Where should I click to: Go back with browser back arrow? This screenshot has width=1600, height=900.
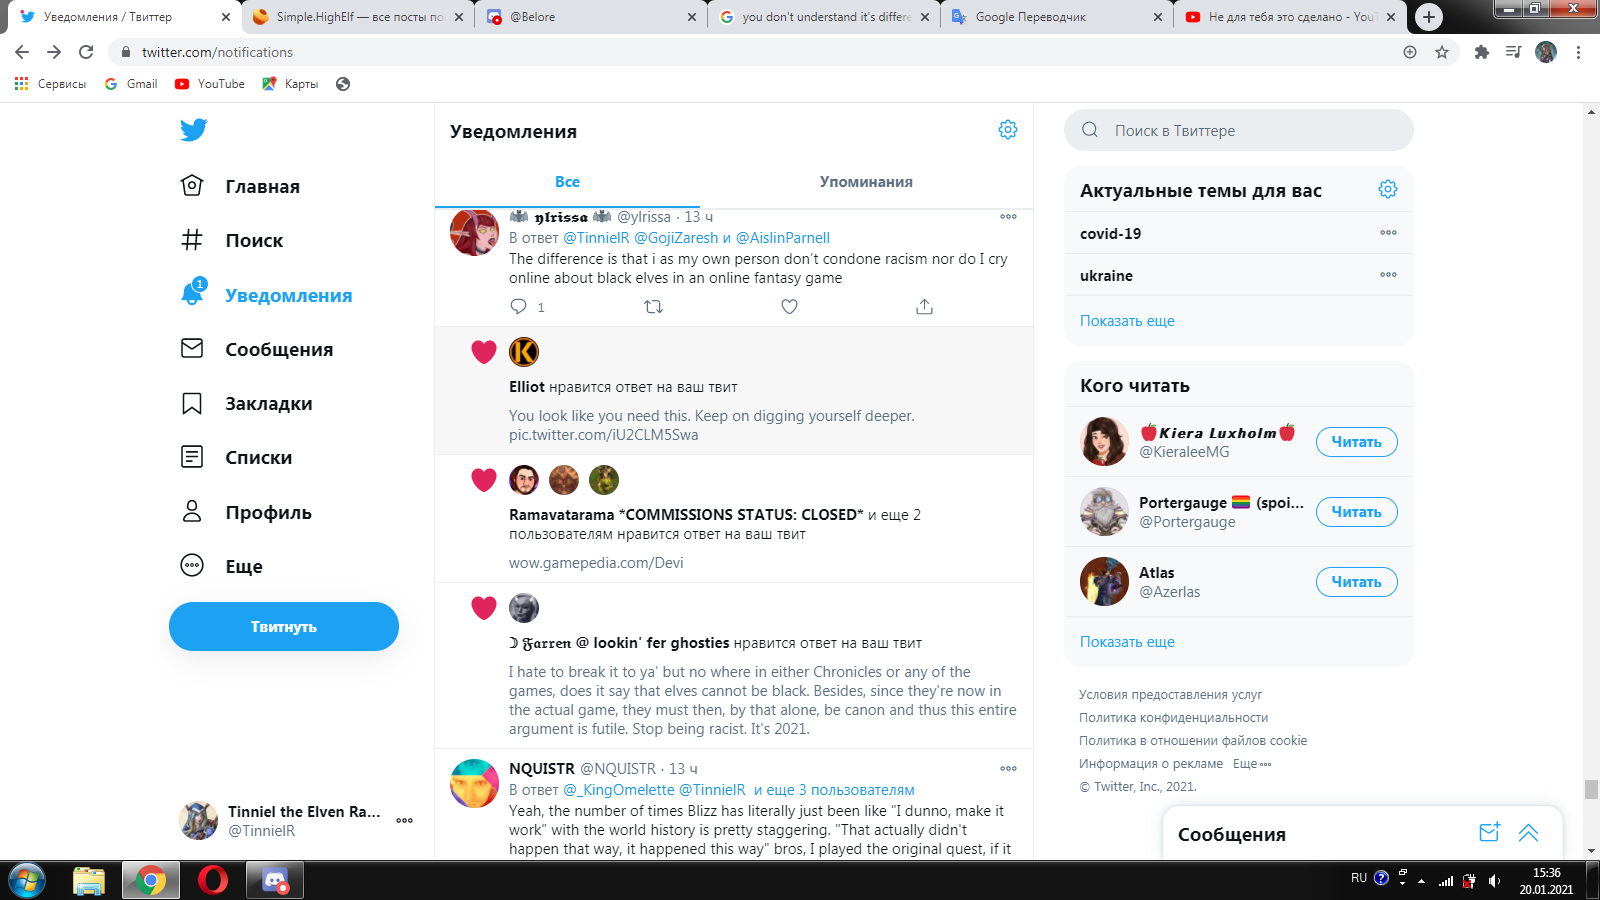click(22, 52)
